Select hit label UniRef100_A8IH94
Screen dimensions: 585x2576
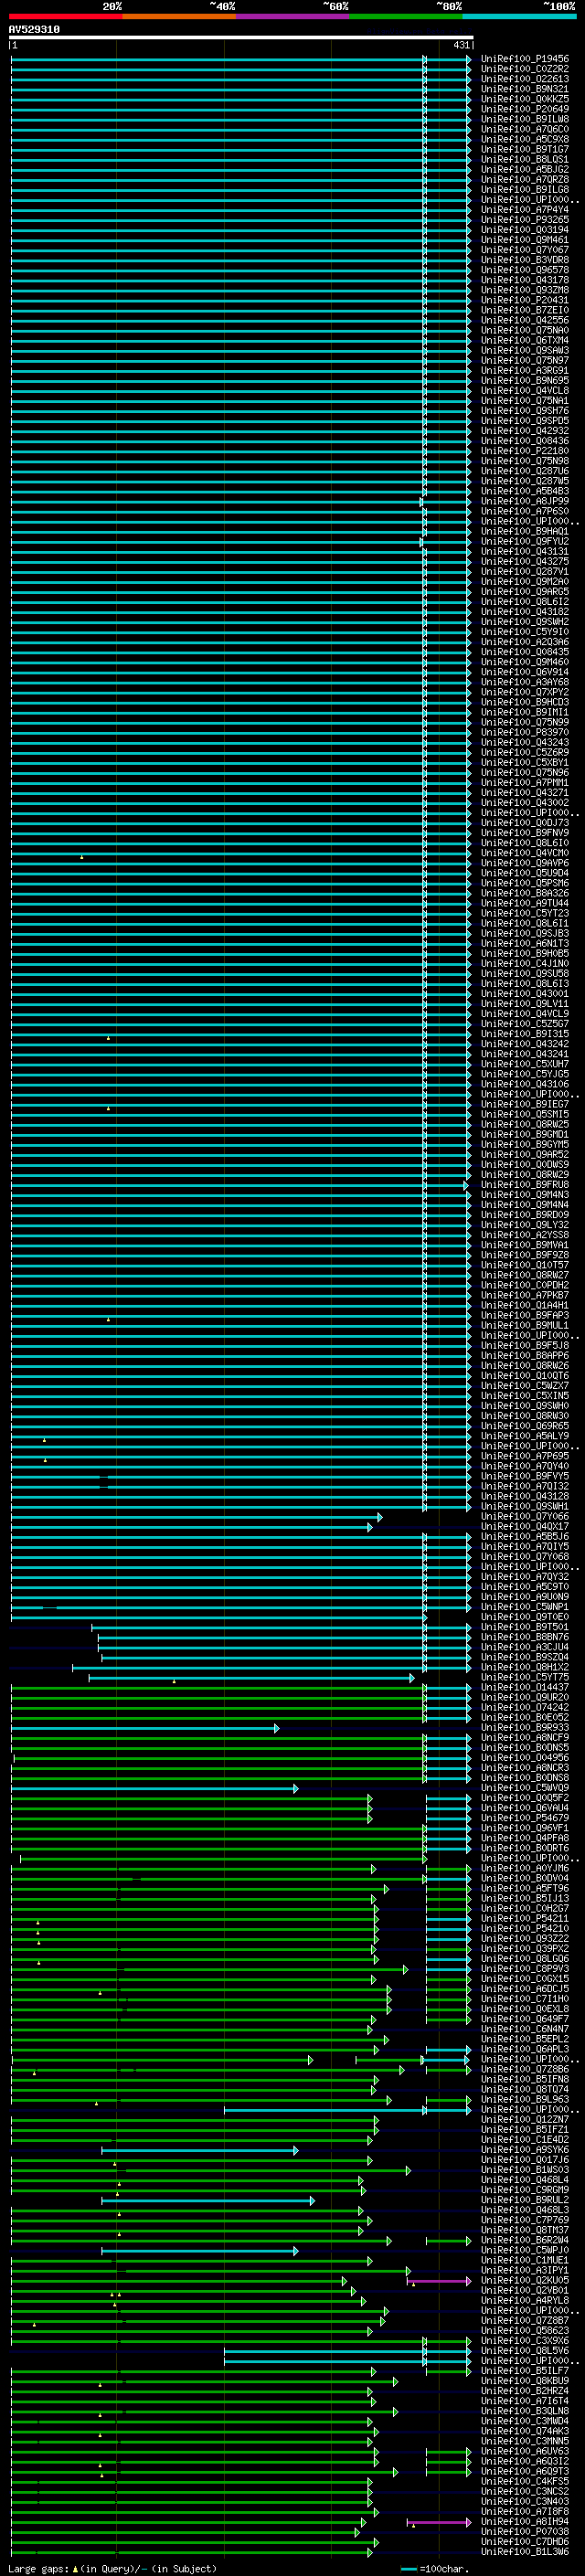(525, 2522)
